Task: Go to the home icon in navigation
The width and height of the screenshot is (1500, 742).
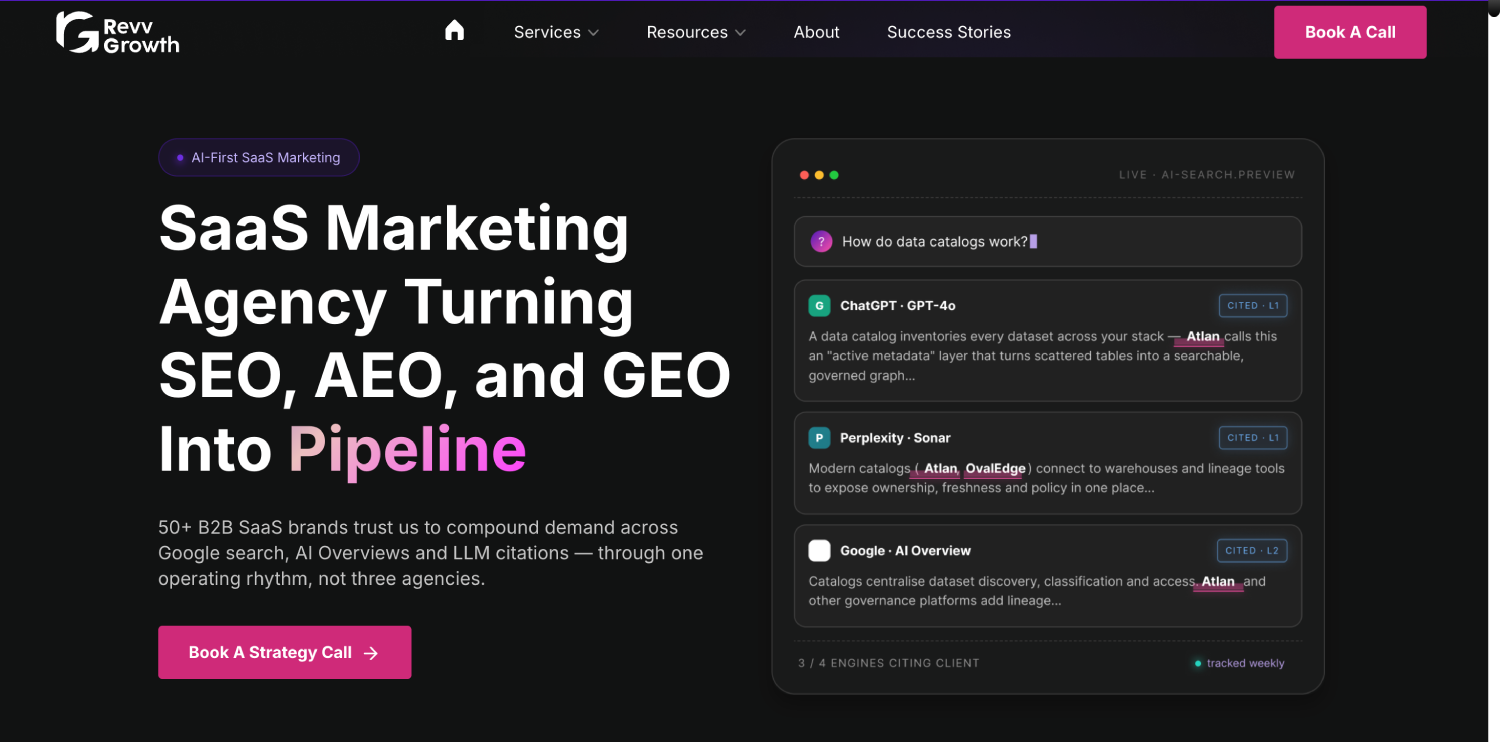Action: coord(455,31)
